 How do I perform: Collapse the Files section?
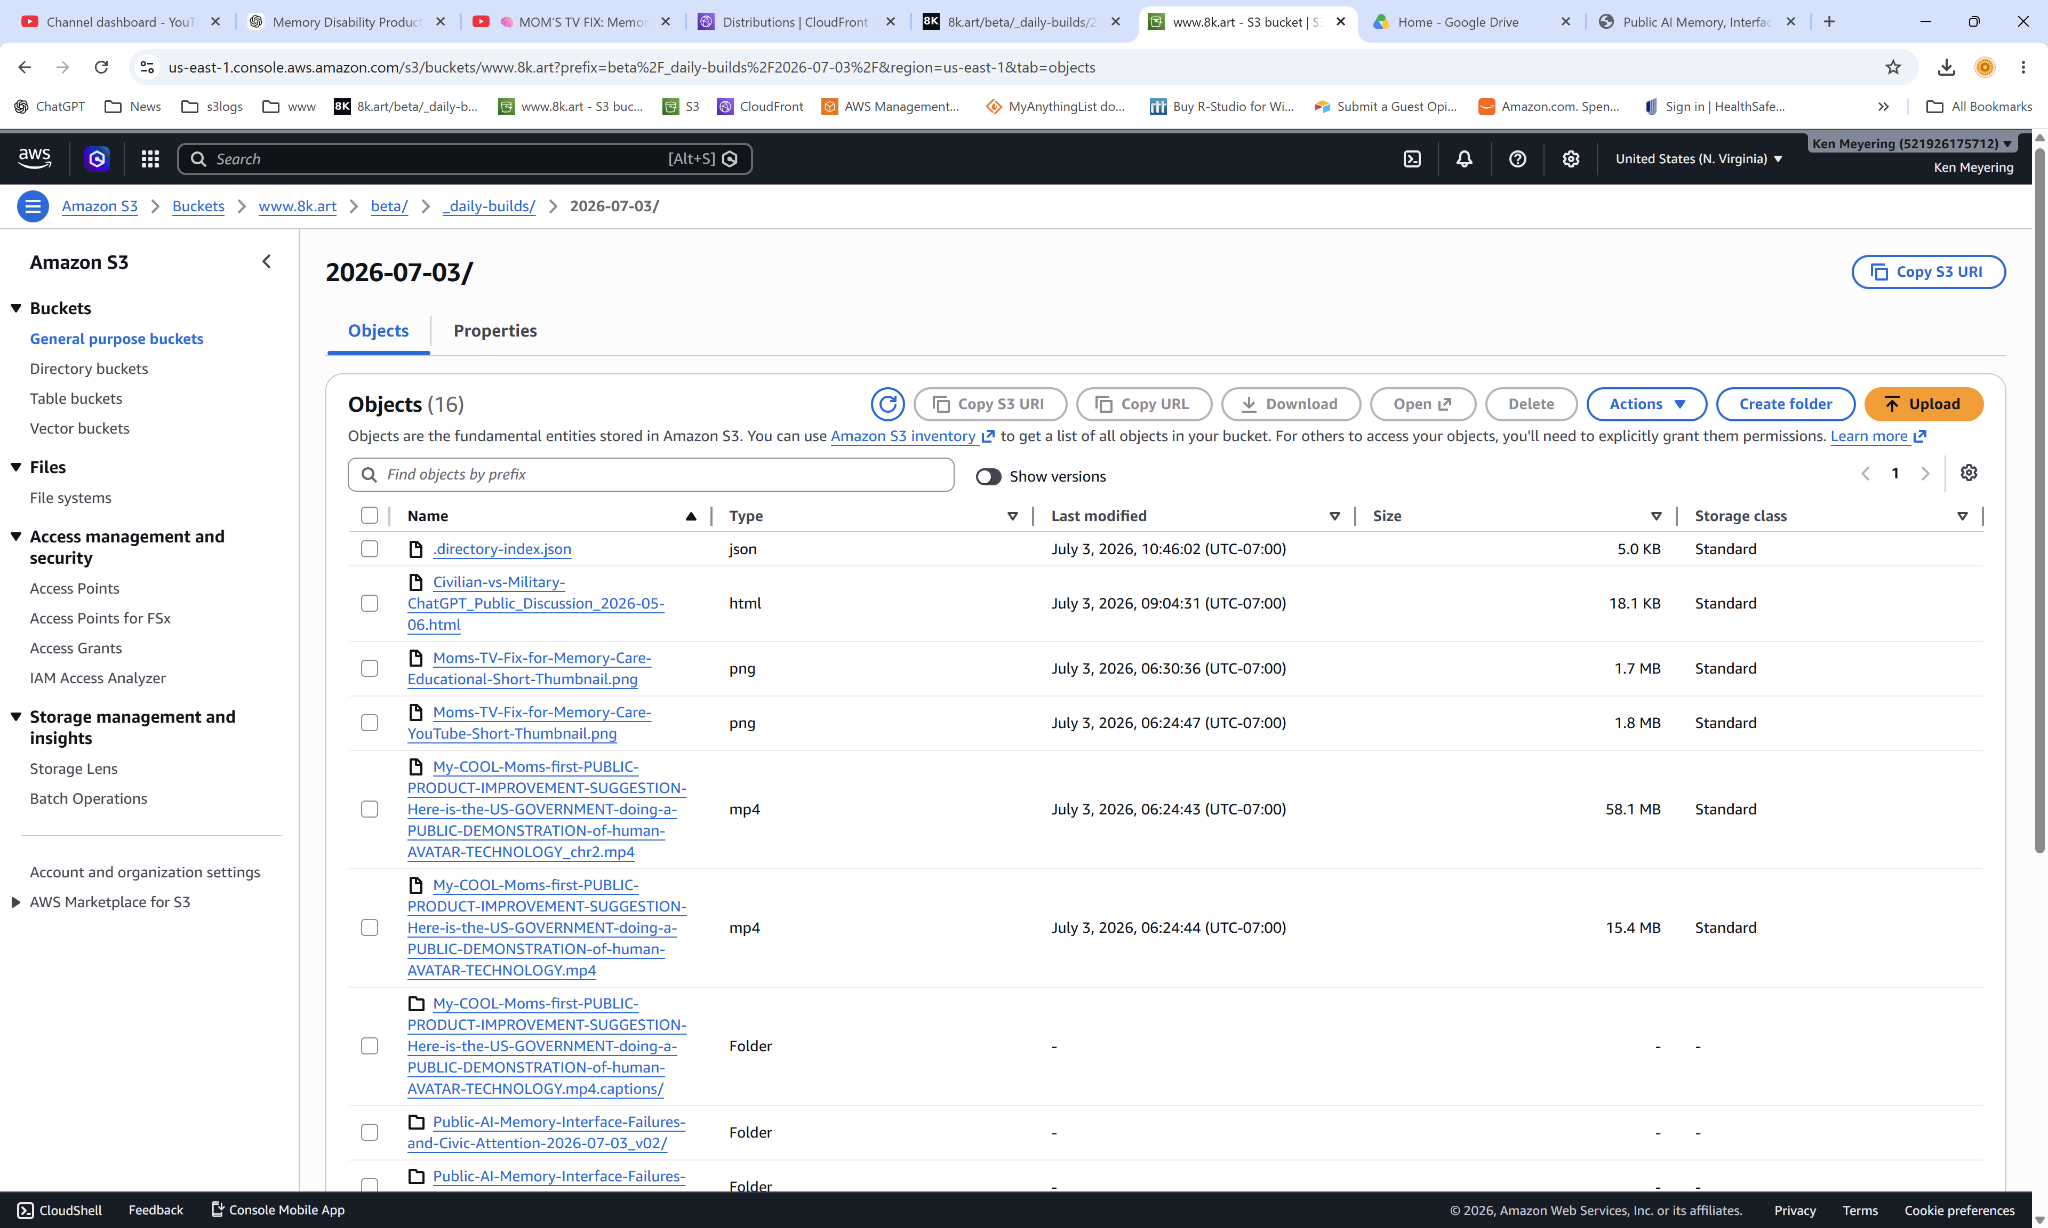point(16,467)
